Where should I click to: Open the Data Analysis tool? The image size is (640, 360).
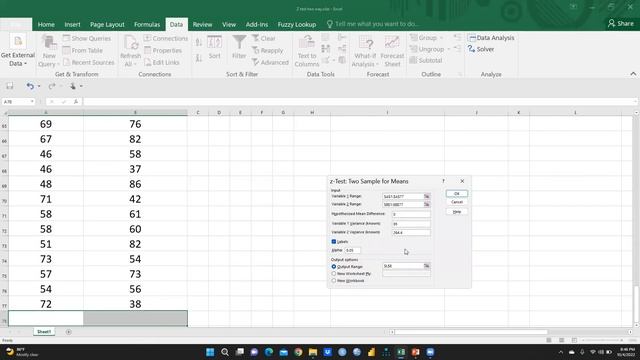491,38
